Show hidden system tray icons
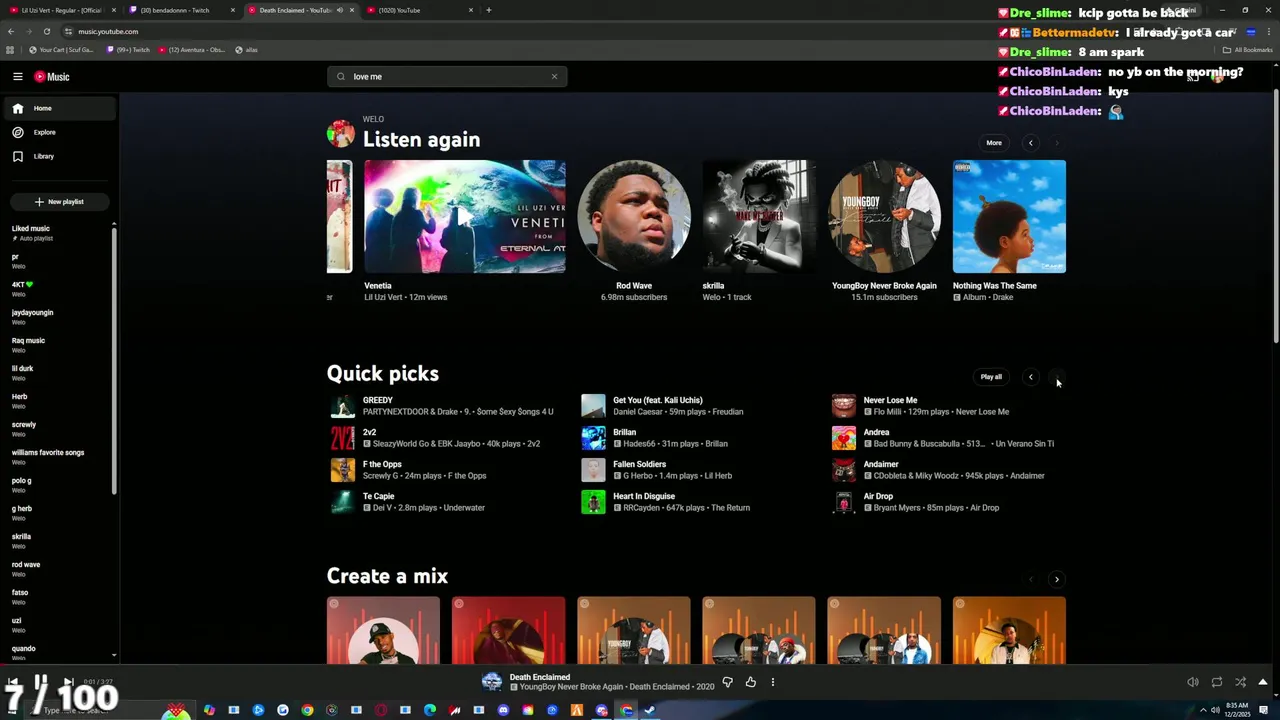The image size is (1280, 720). click(x=1203, y=710)
